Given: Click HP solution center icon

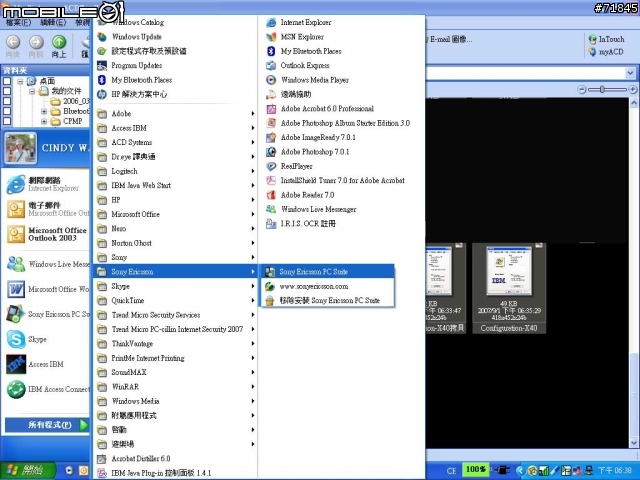Looking at the screenshot, I should 102,94.
